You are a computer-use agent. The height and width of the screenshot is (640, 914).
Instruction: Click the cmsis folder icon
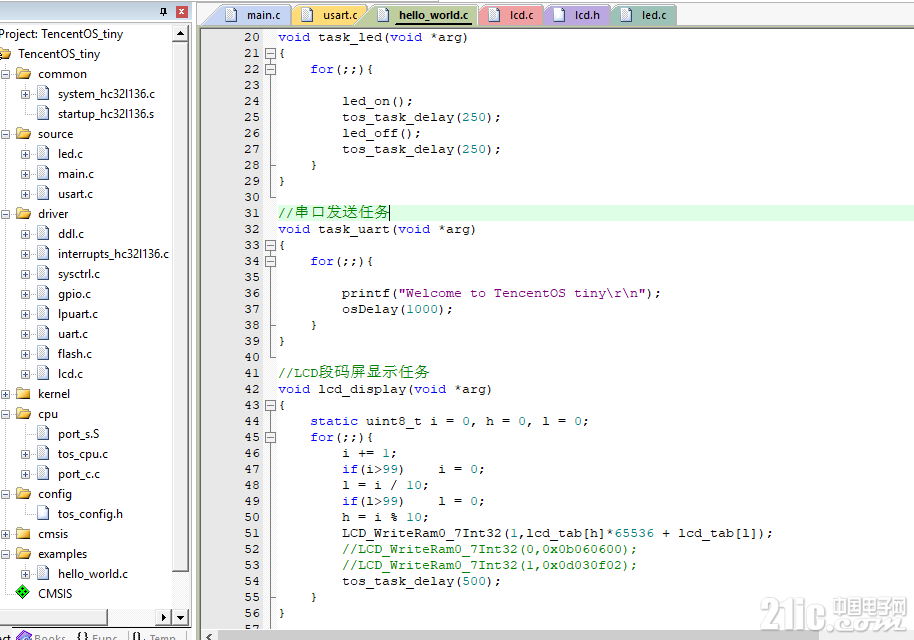point(23,533)
